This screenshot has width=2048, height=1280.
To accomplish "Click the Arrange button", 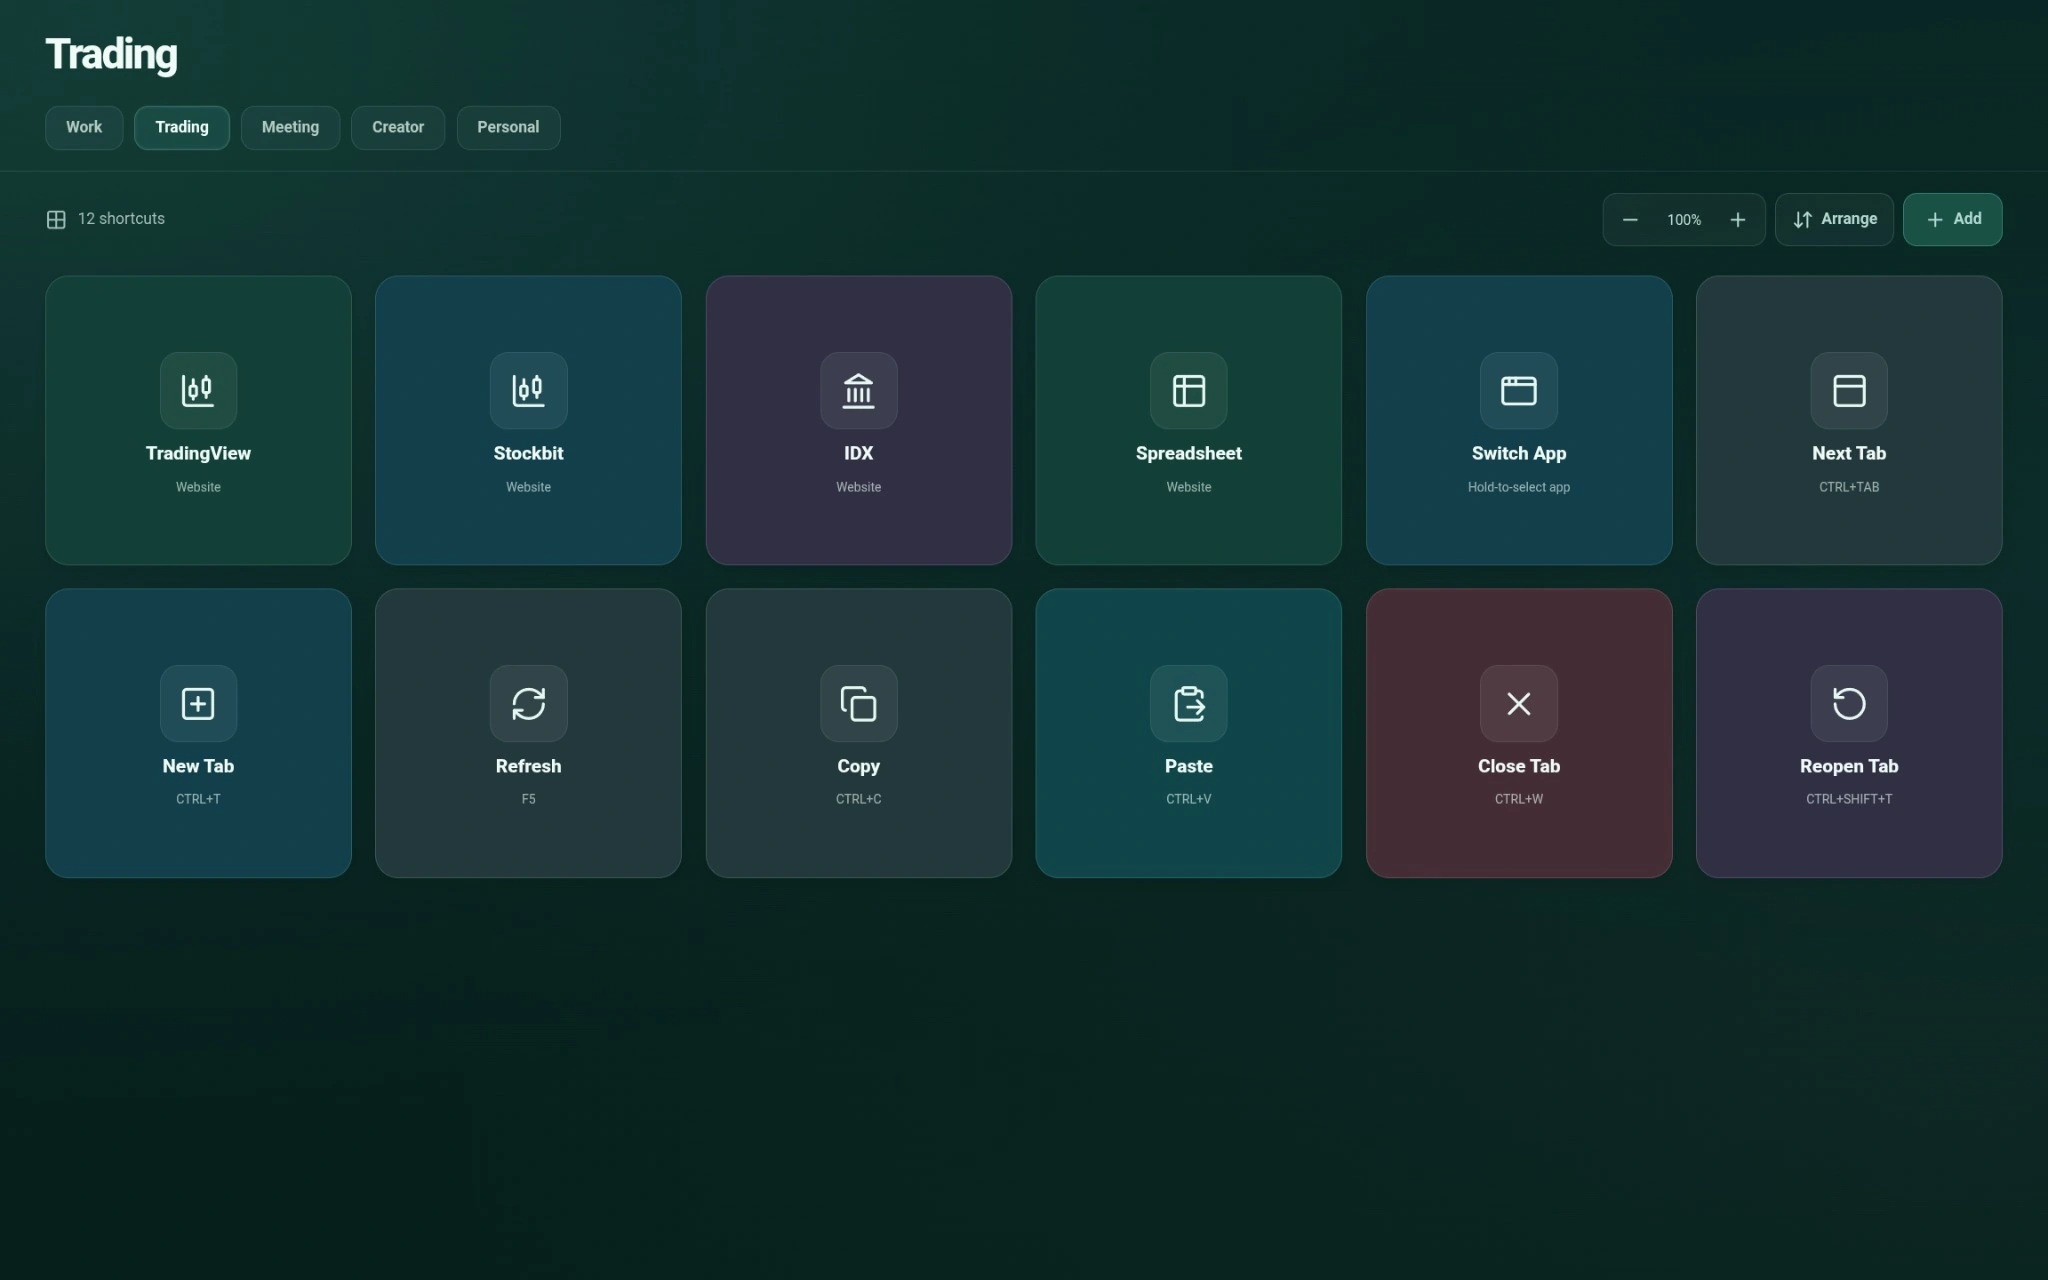I will point(1834,219).
